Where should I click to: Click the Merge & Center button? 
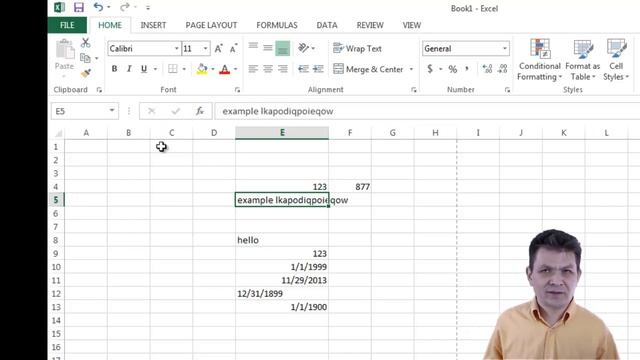click(369, 69)
